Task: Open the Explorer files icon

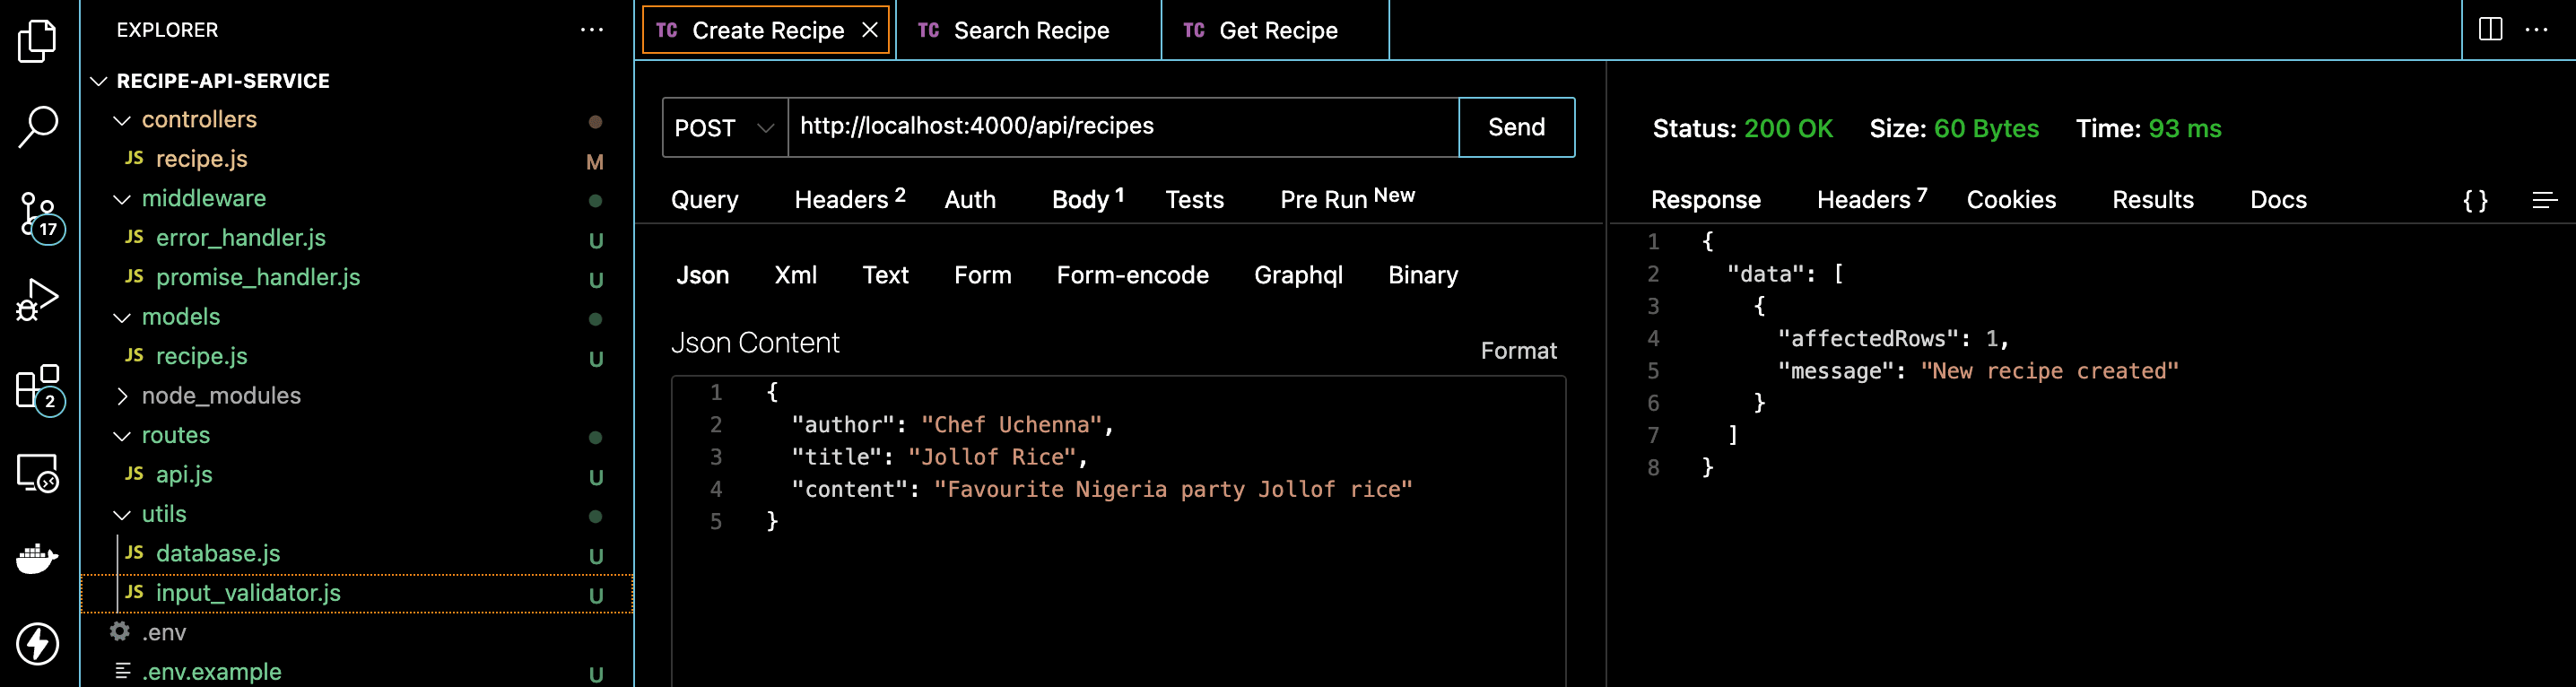Action: pyautogui.click(x=38, y=41)
